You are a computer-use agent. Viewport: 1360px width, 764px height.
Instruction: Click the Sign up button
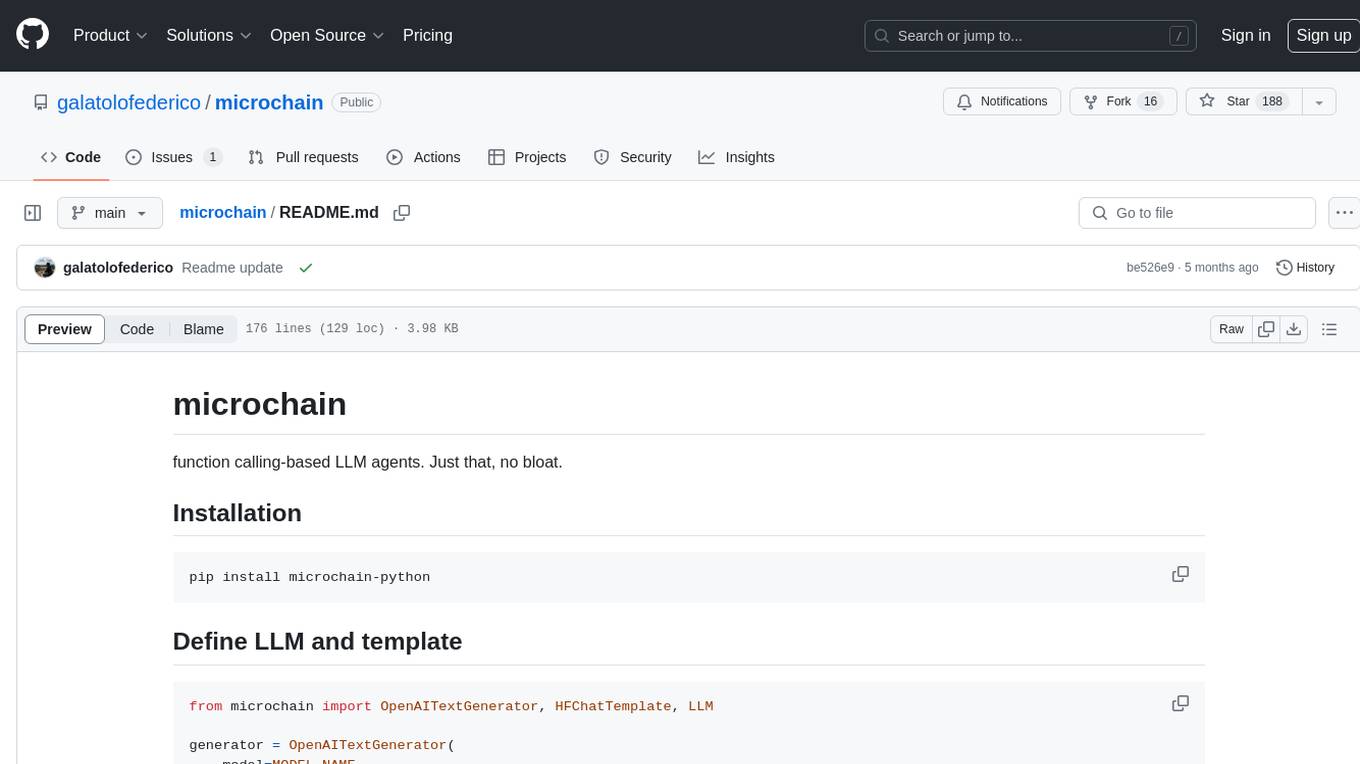click(x=1323, y=35)
